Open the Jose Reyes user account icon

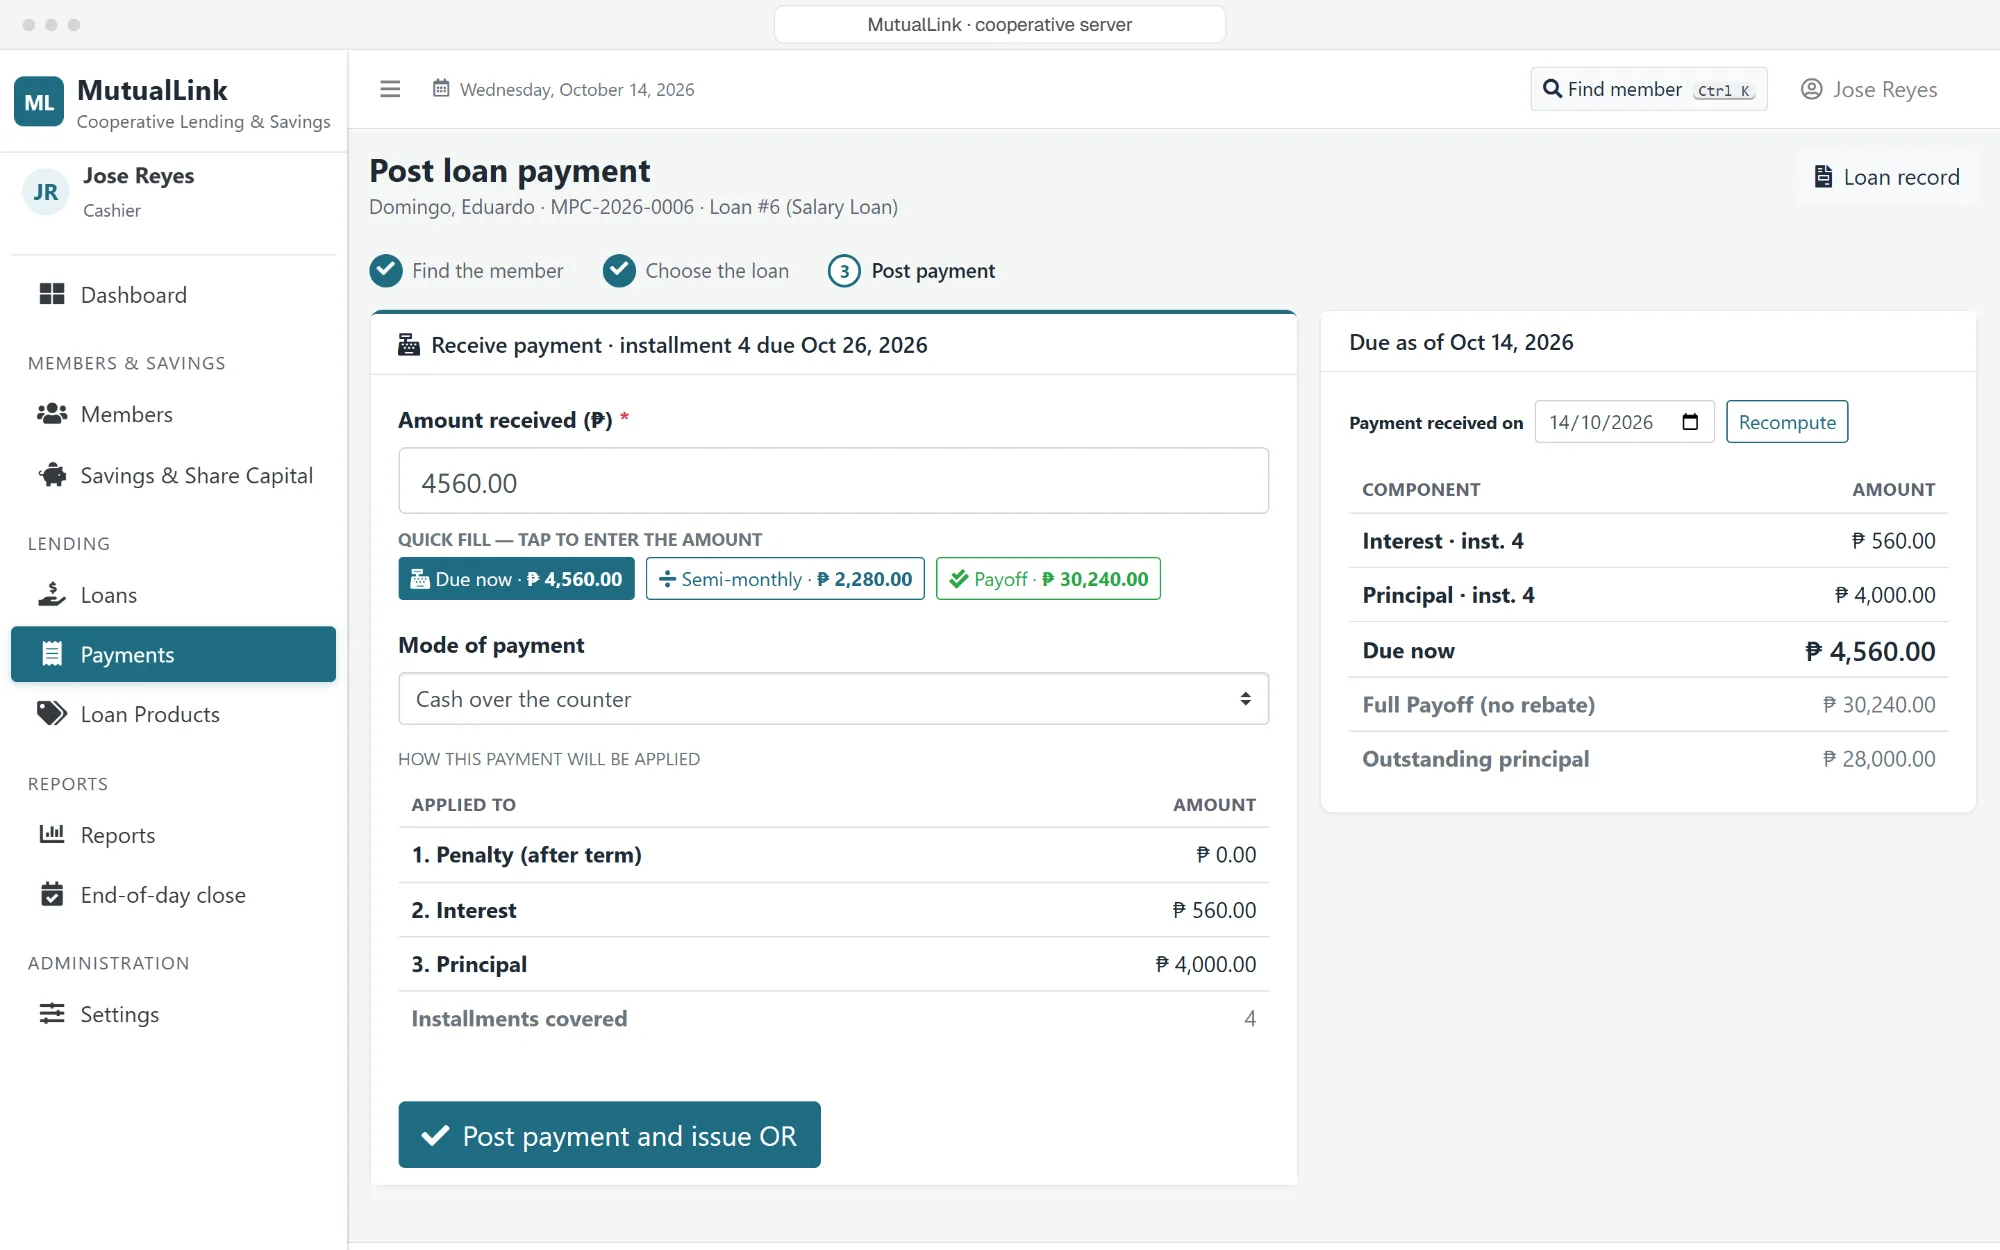click(1811, 89)
